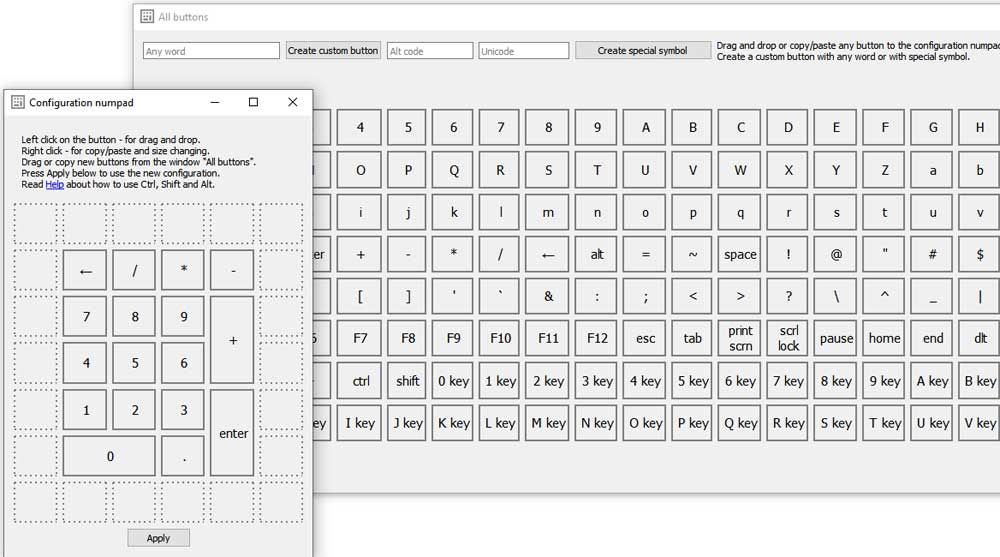This screenshot has height=557, width=1000.
Task: Select the enter button on numpad
Action: point(232,433)
